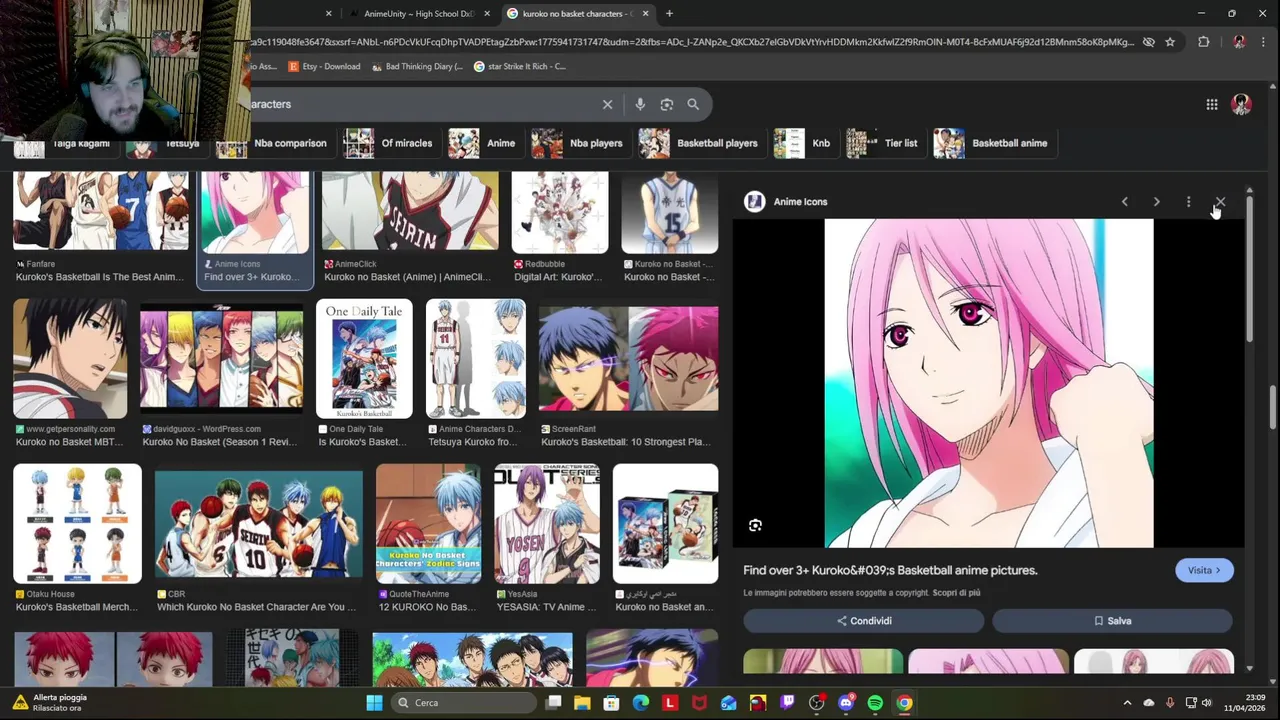Open Windows Start menu
Image resolution: width=1280 pixels, height=720 pixels.
tap(374, 703)
